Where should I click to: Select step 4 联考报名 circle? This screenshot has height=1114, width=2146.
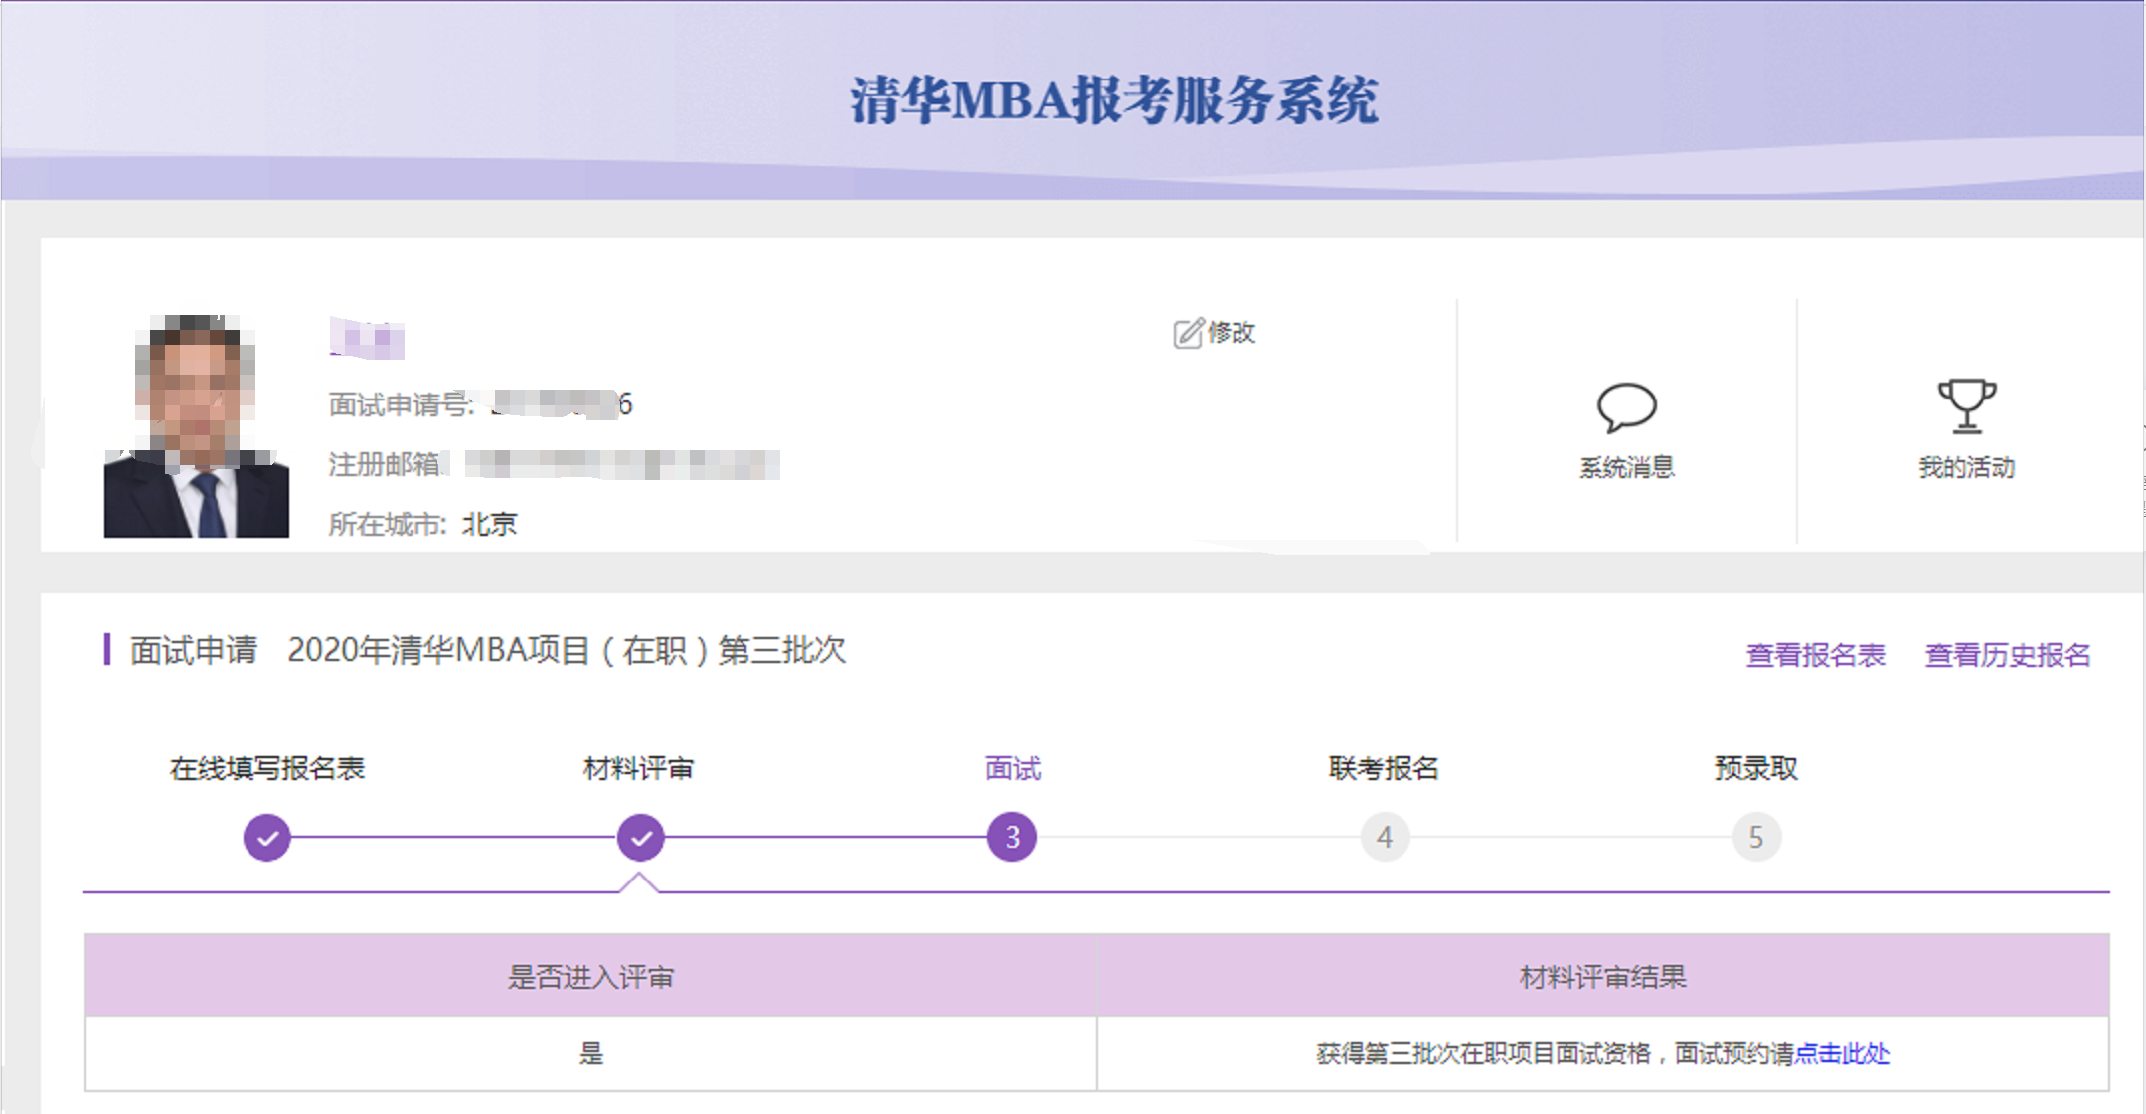1385,837
